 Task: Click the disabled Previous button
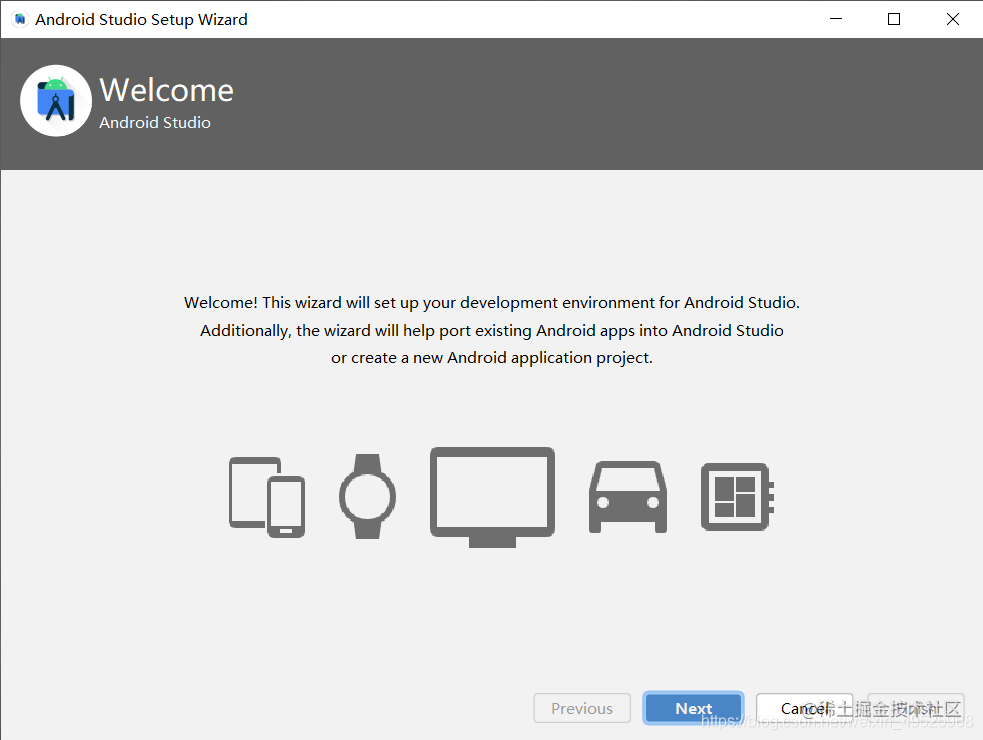click(582, 708)
